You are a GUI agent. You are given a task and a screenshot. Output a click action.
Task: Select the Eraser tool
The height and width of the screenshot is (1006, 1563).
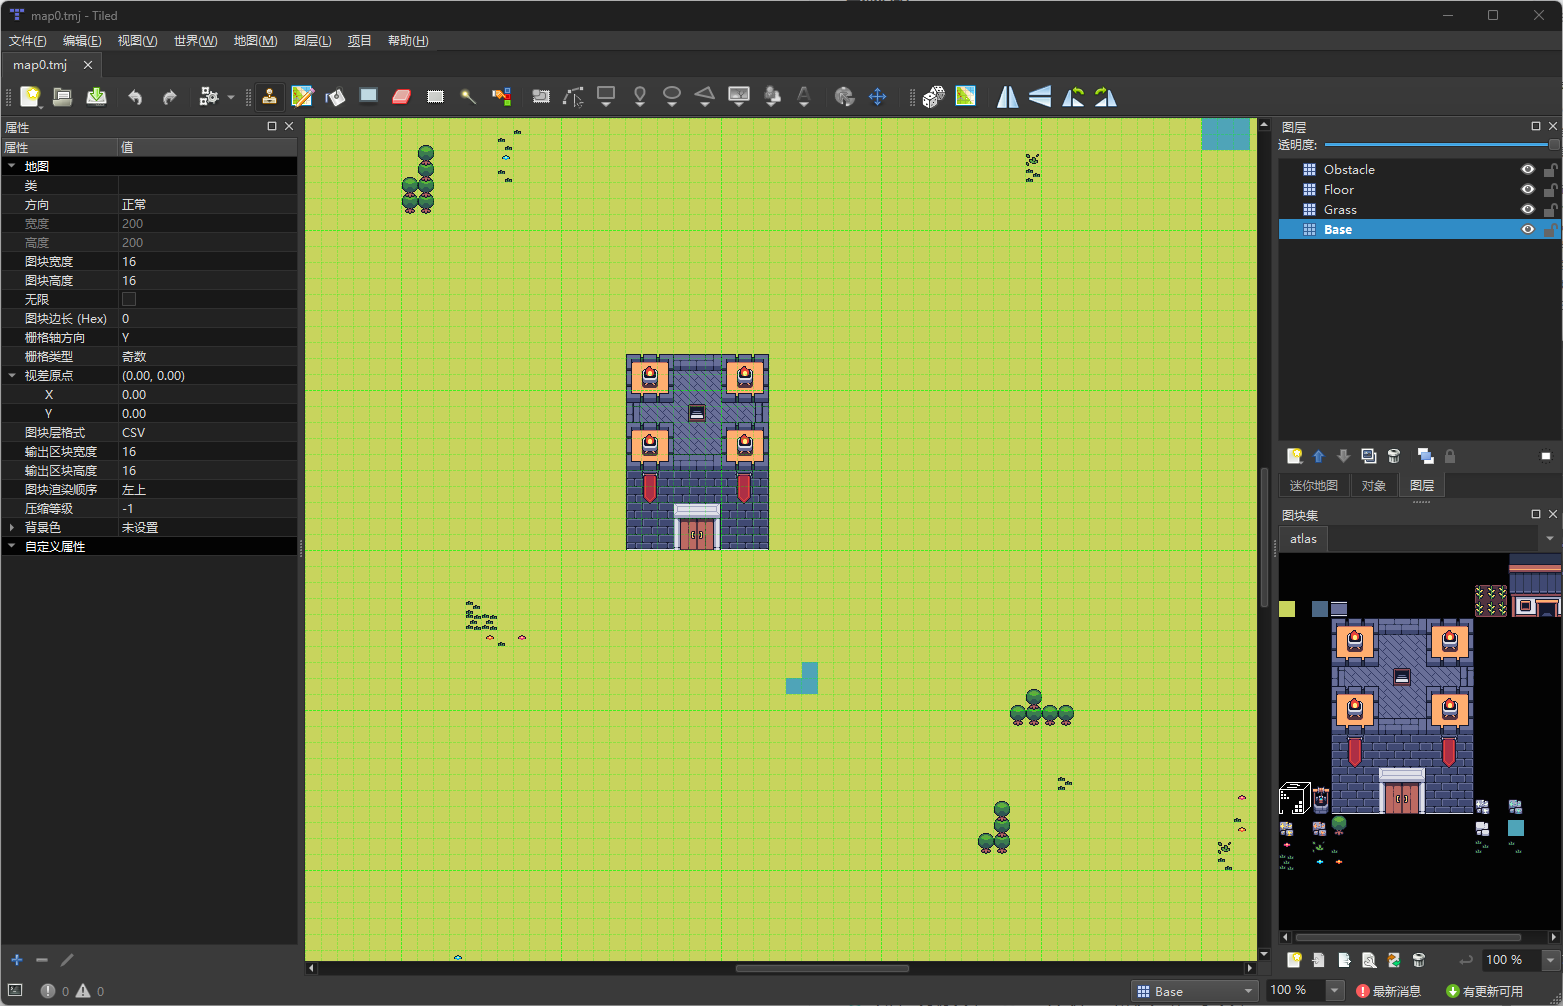401,96
